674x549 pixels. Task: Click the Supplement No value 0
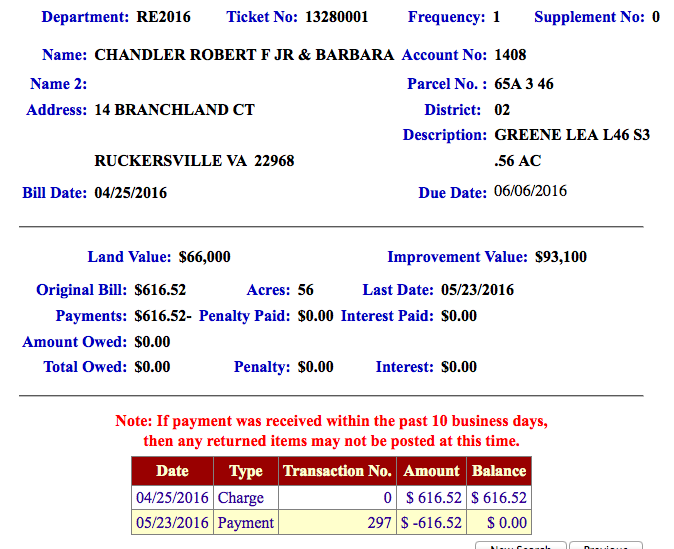coord(656,17)
